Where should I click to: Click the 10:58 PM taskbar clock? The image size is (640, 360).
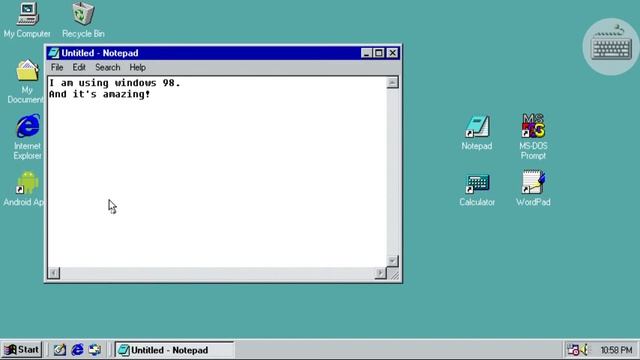point(616,350)
